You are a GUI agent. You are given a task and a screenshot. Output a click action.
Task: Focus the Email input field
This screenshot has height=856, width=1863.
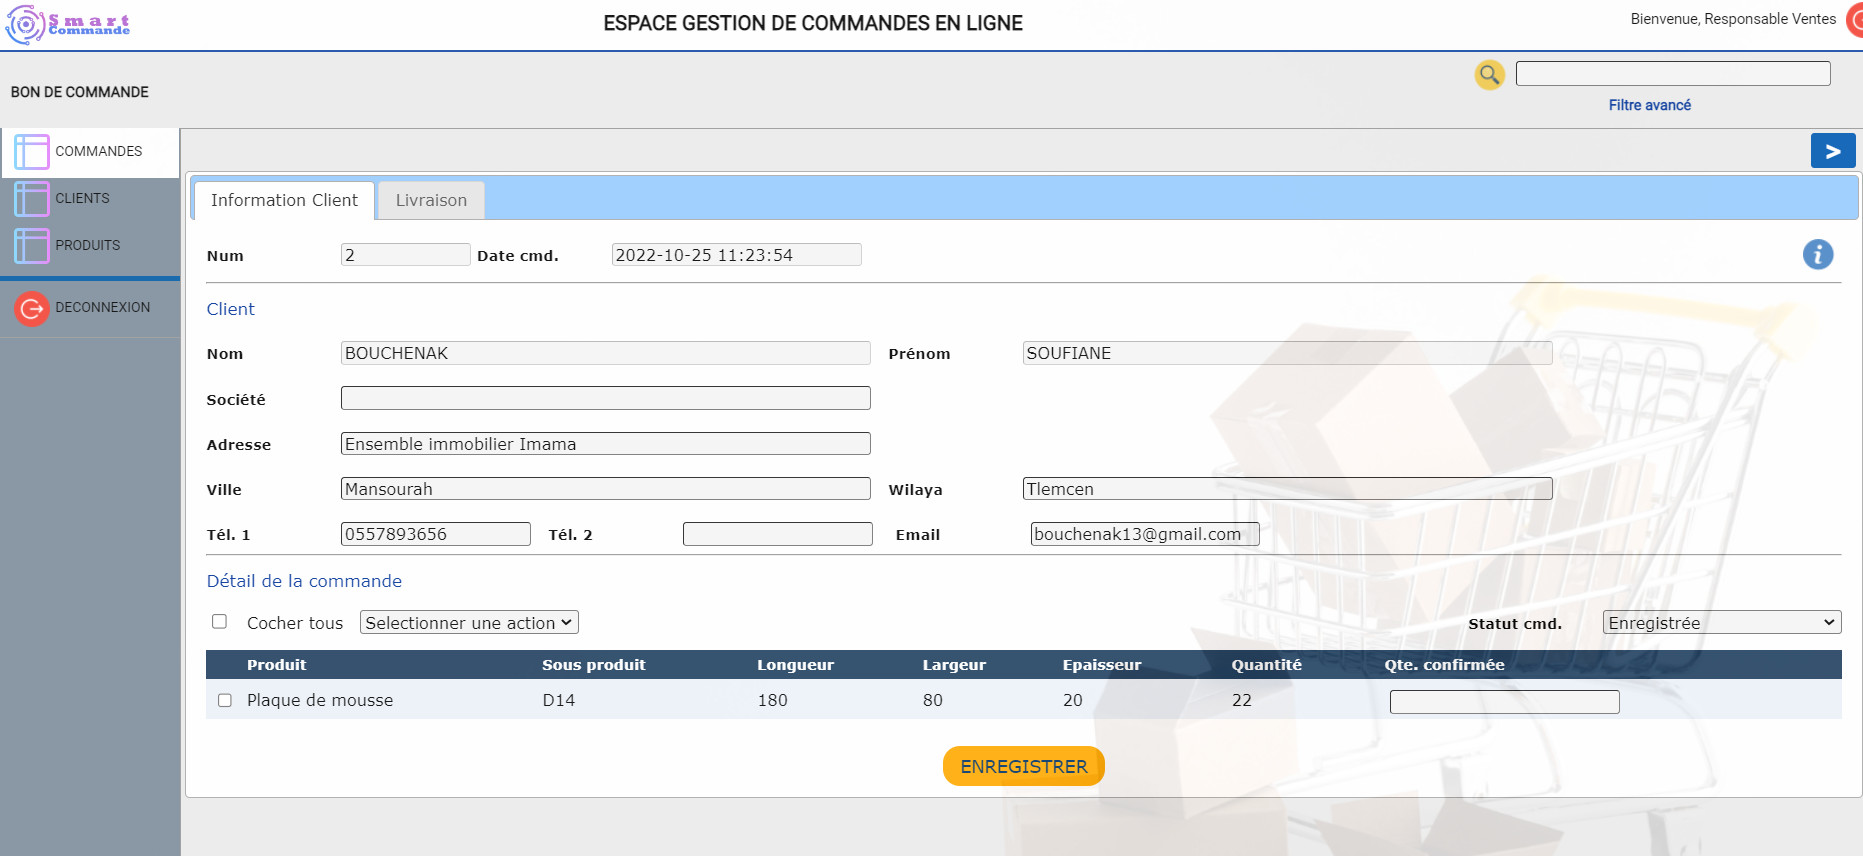pos(1144,534)
